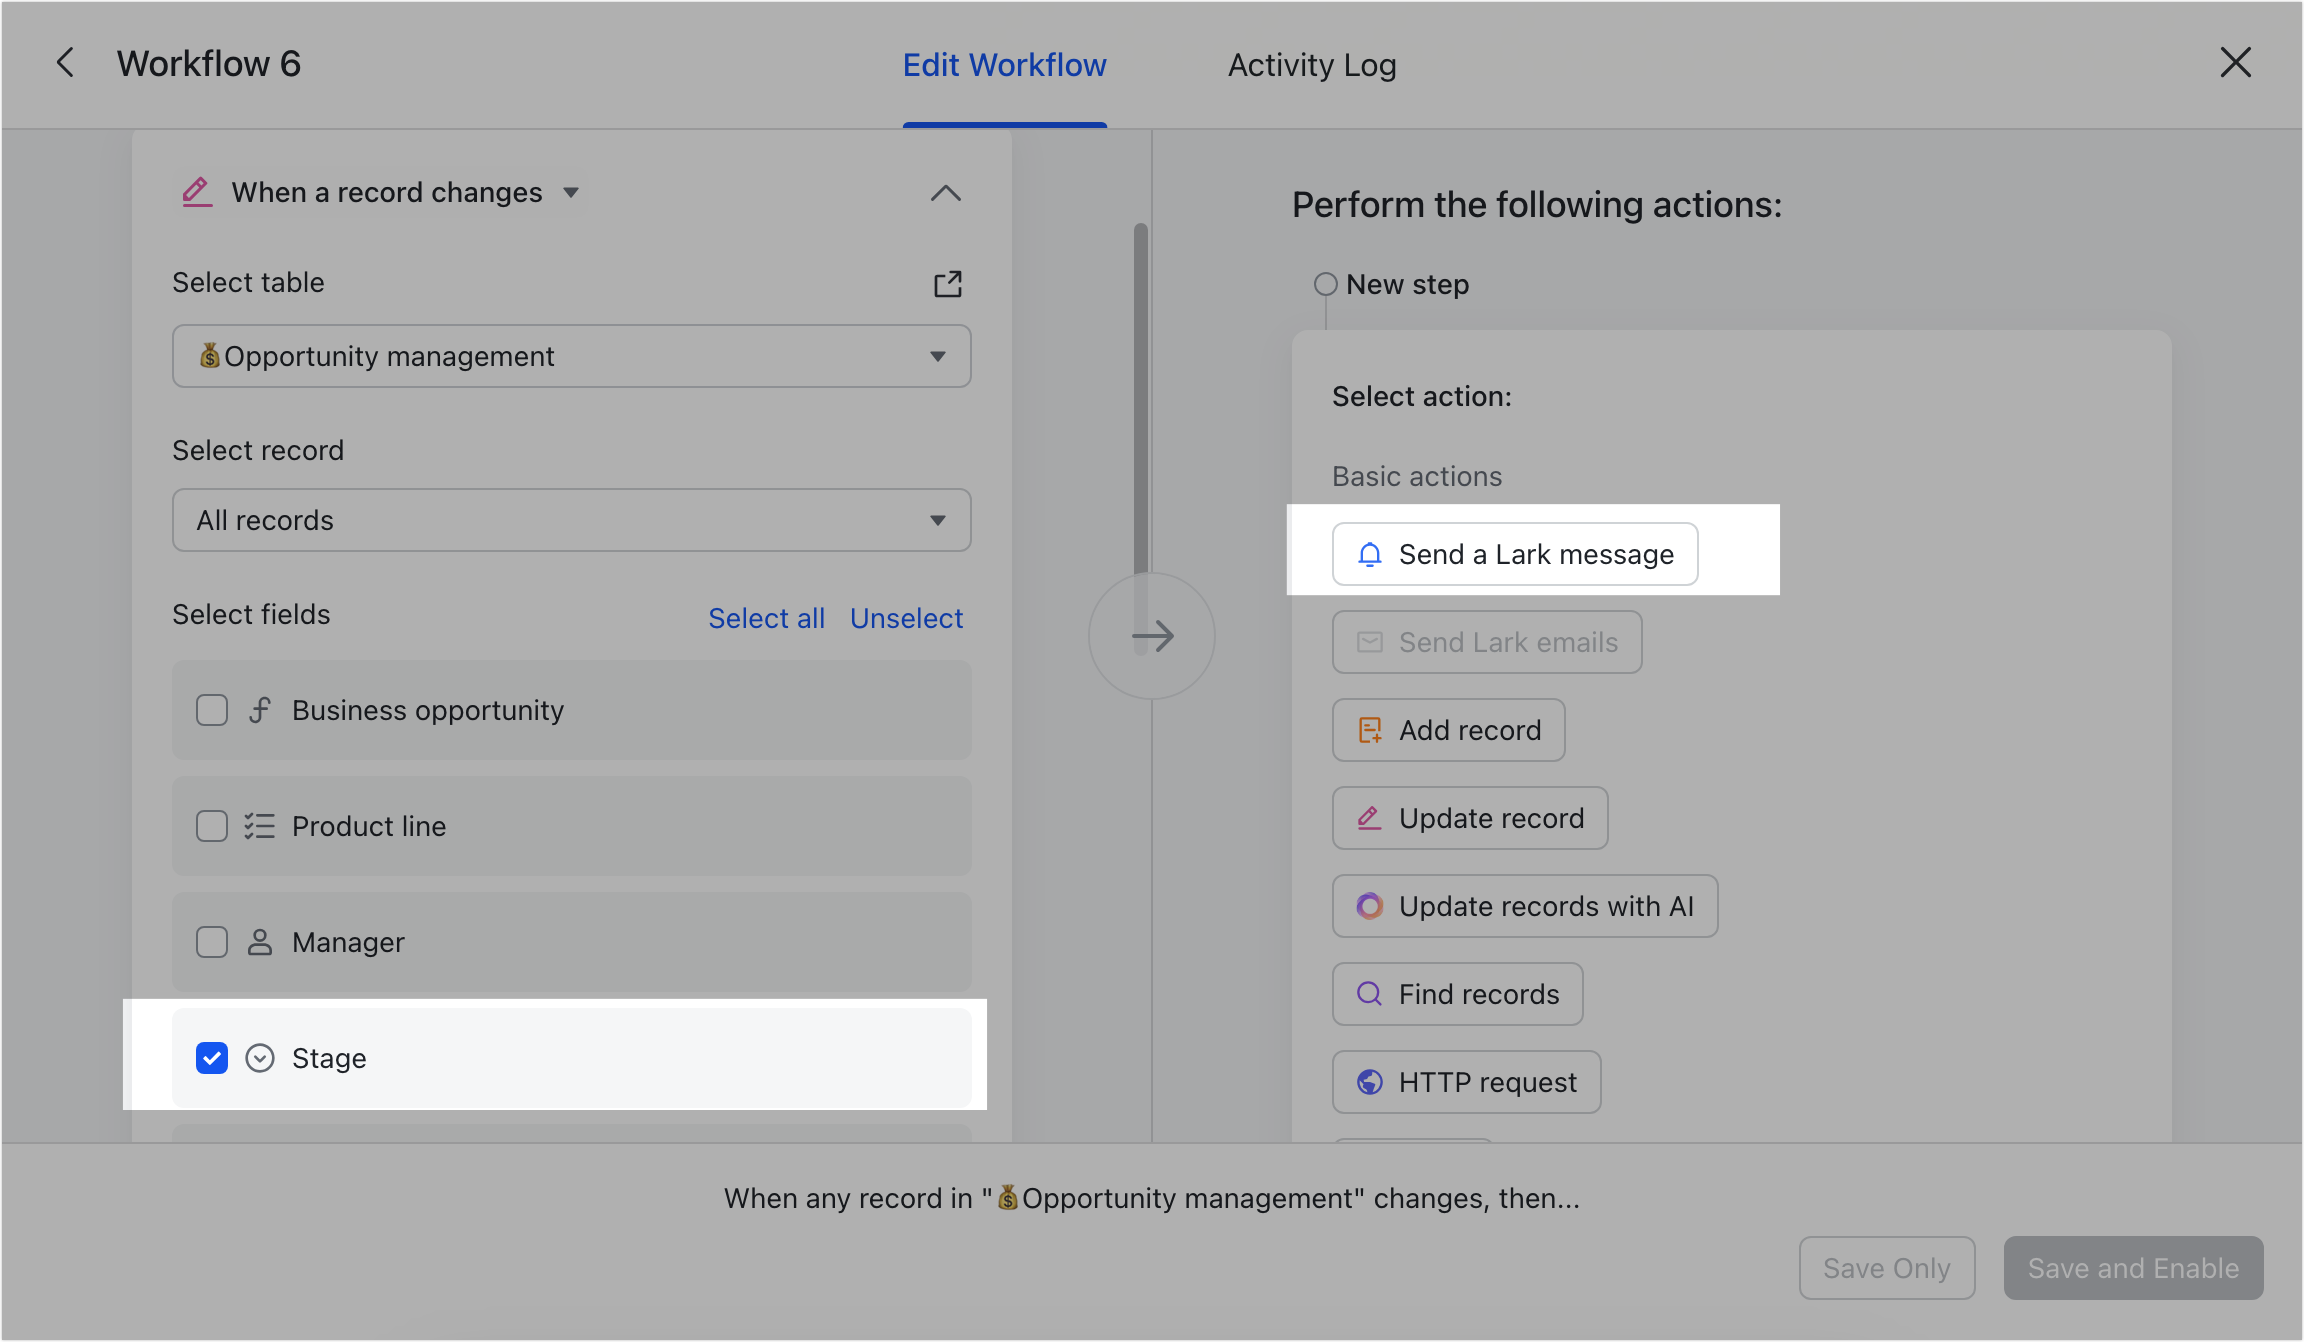Tick the Product line checkbox

tap(212, 826)
